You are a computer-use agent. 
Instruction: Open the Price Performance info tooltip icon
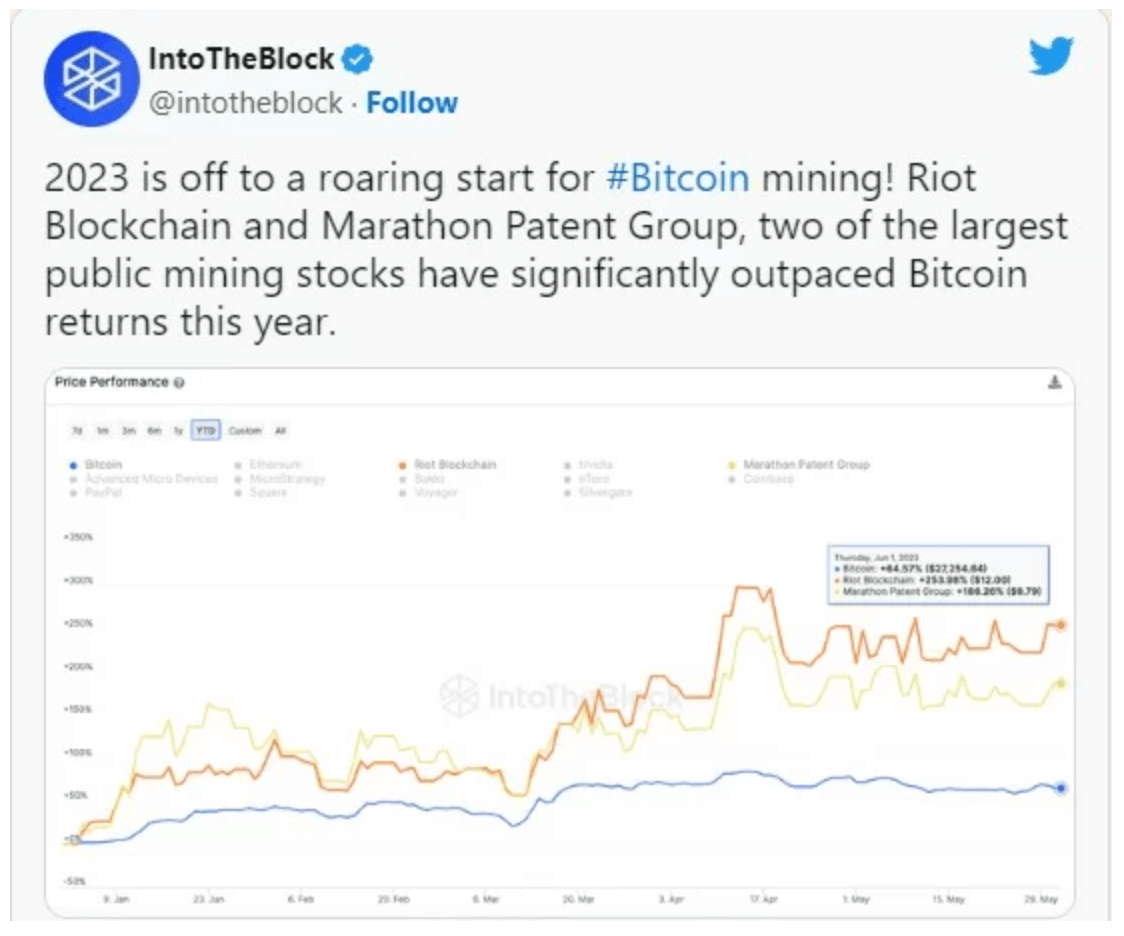[x=179, y=383]
